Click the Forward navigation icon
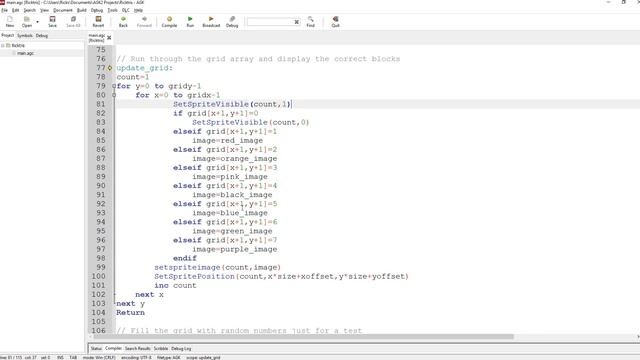Image resolution: width=640 pixels, height=360 pixels. point(144,21)
